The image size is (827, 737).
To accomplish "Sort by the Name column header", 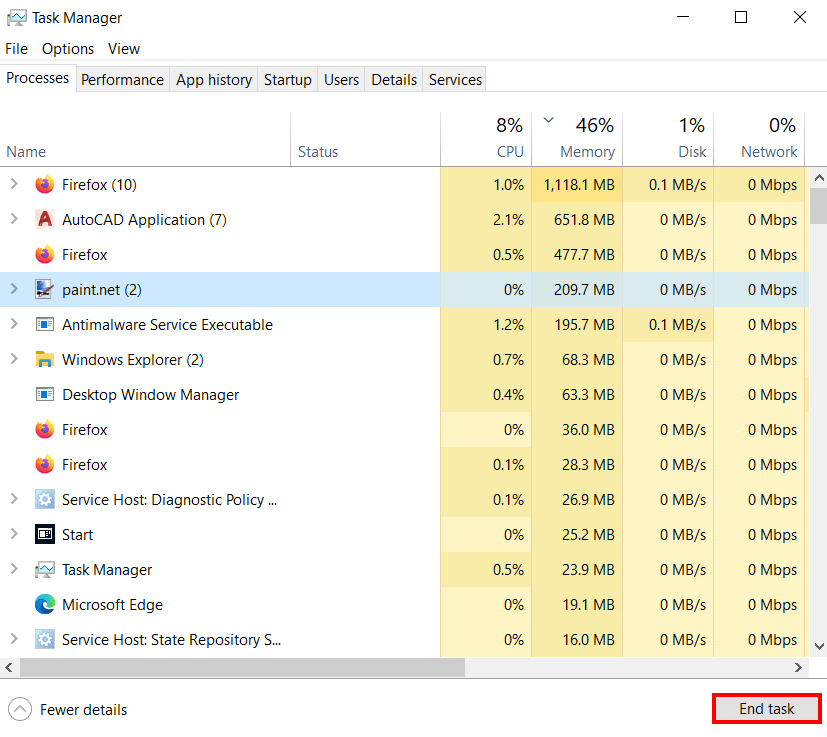I will (x=145, y=140).
